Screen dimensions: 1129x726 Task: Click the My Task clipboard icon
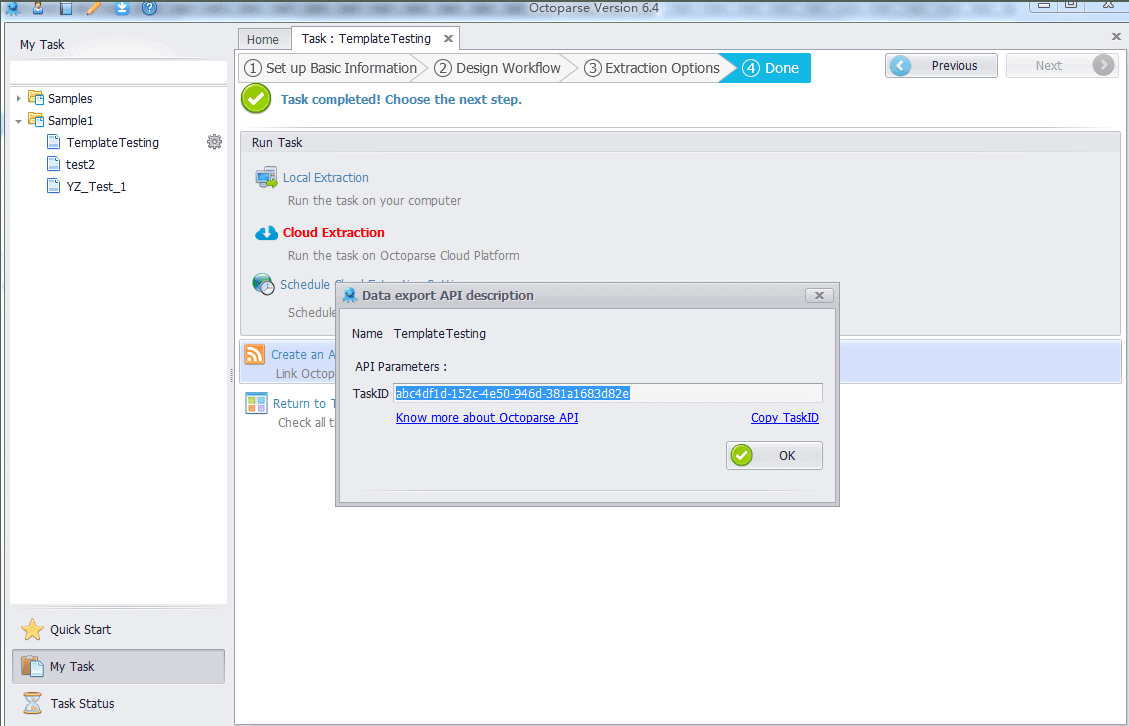[32, 666]
